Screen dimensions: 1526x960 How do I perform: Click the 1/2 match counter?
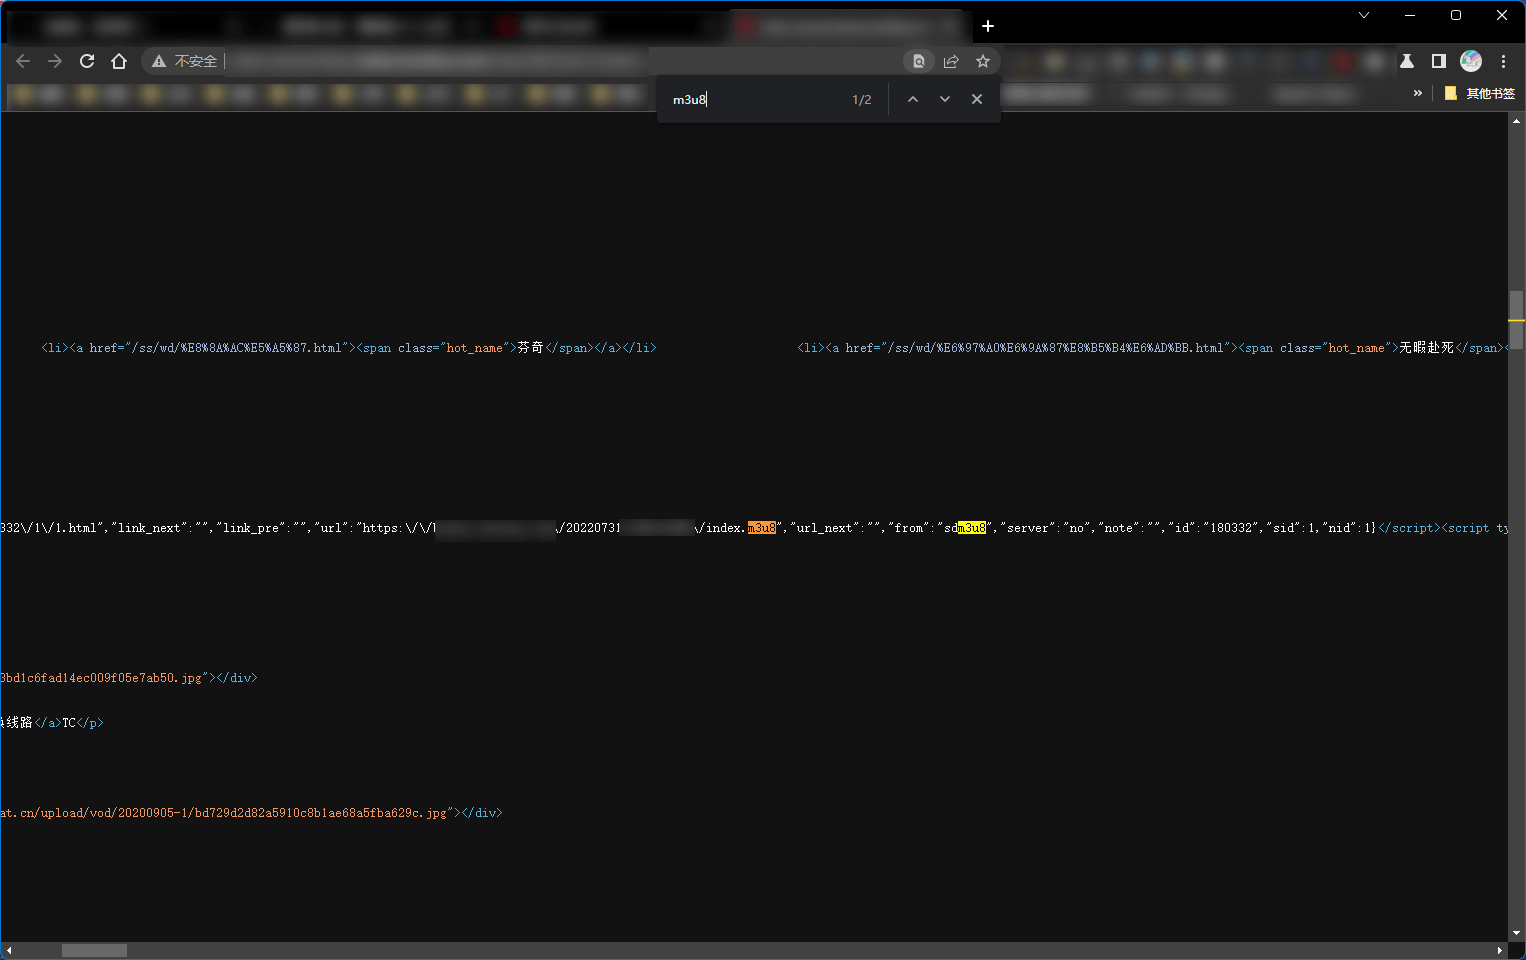point(862,99)
